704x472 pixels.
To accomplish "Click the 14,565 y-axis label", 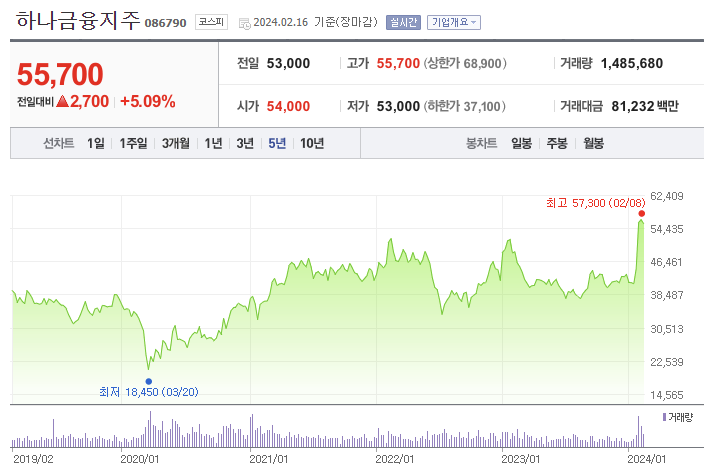I will [667, 395].
